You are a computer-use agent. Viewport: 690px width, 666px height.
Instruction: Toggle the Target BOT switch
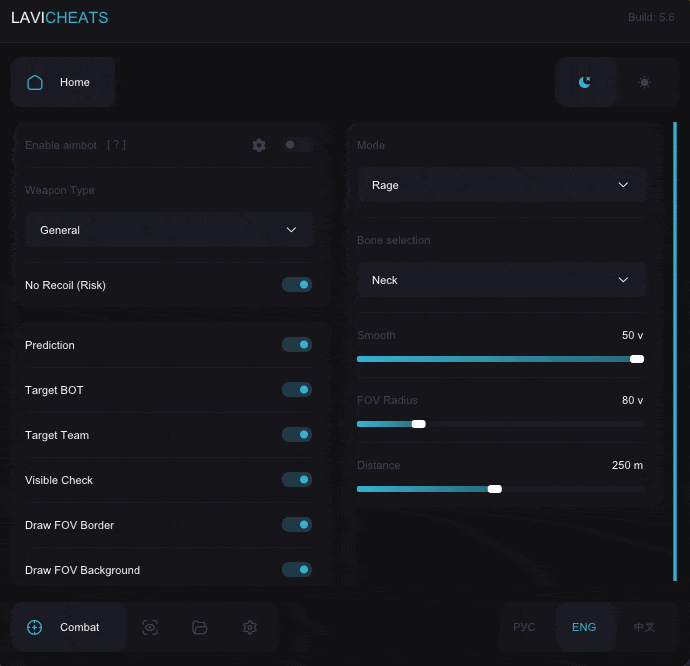point(297,390)
